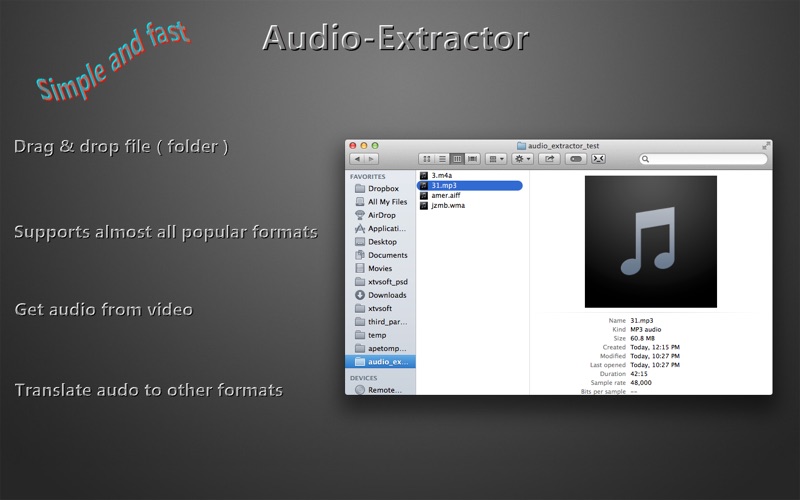
Task: Click the Created value Today, 12:15 PM
Action: [655, 347]
